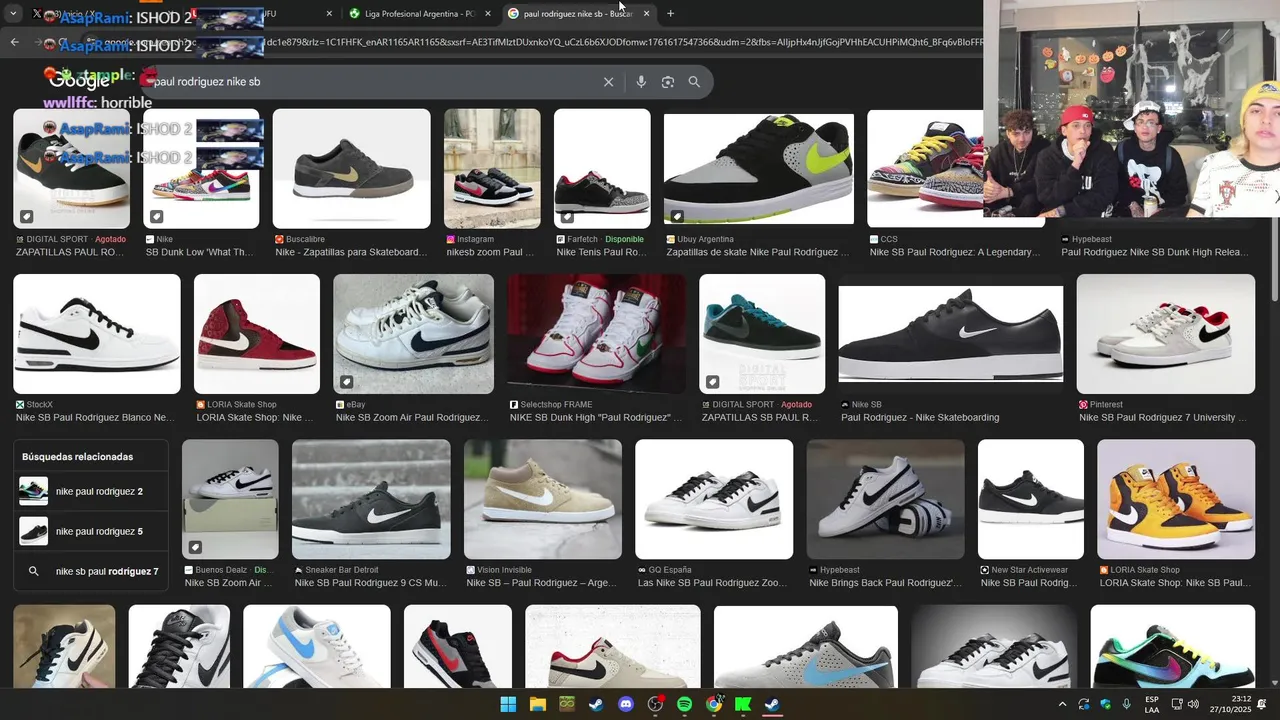Image resolution: width=1280 pixels, height=720 pixels.
Task: Open a new browser tab with plus
Action: click(x=670, y=14)
